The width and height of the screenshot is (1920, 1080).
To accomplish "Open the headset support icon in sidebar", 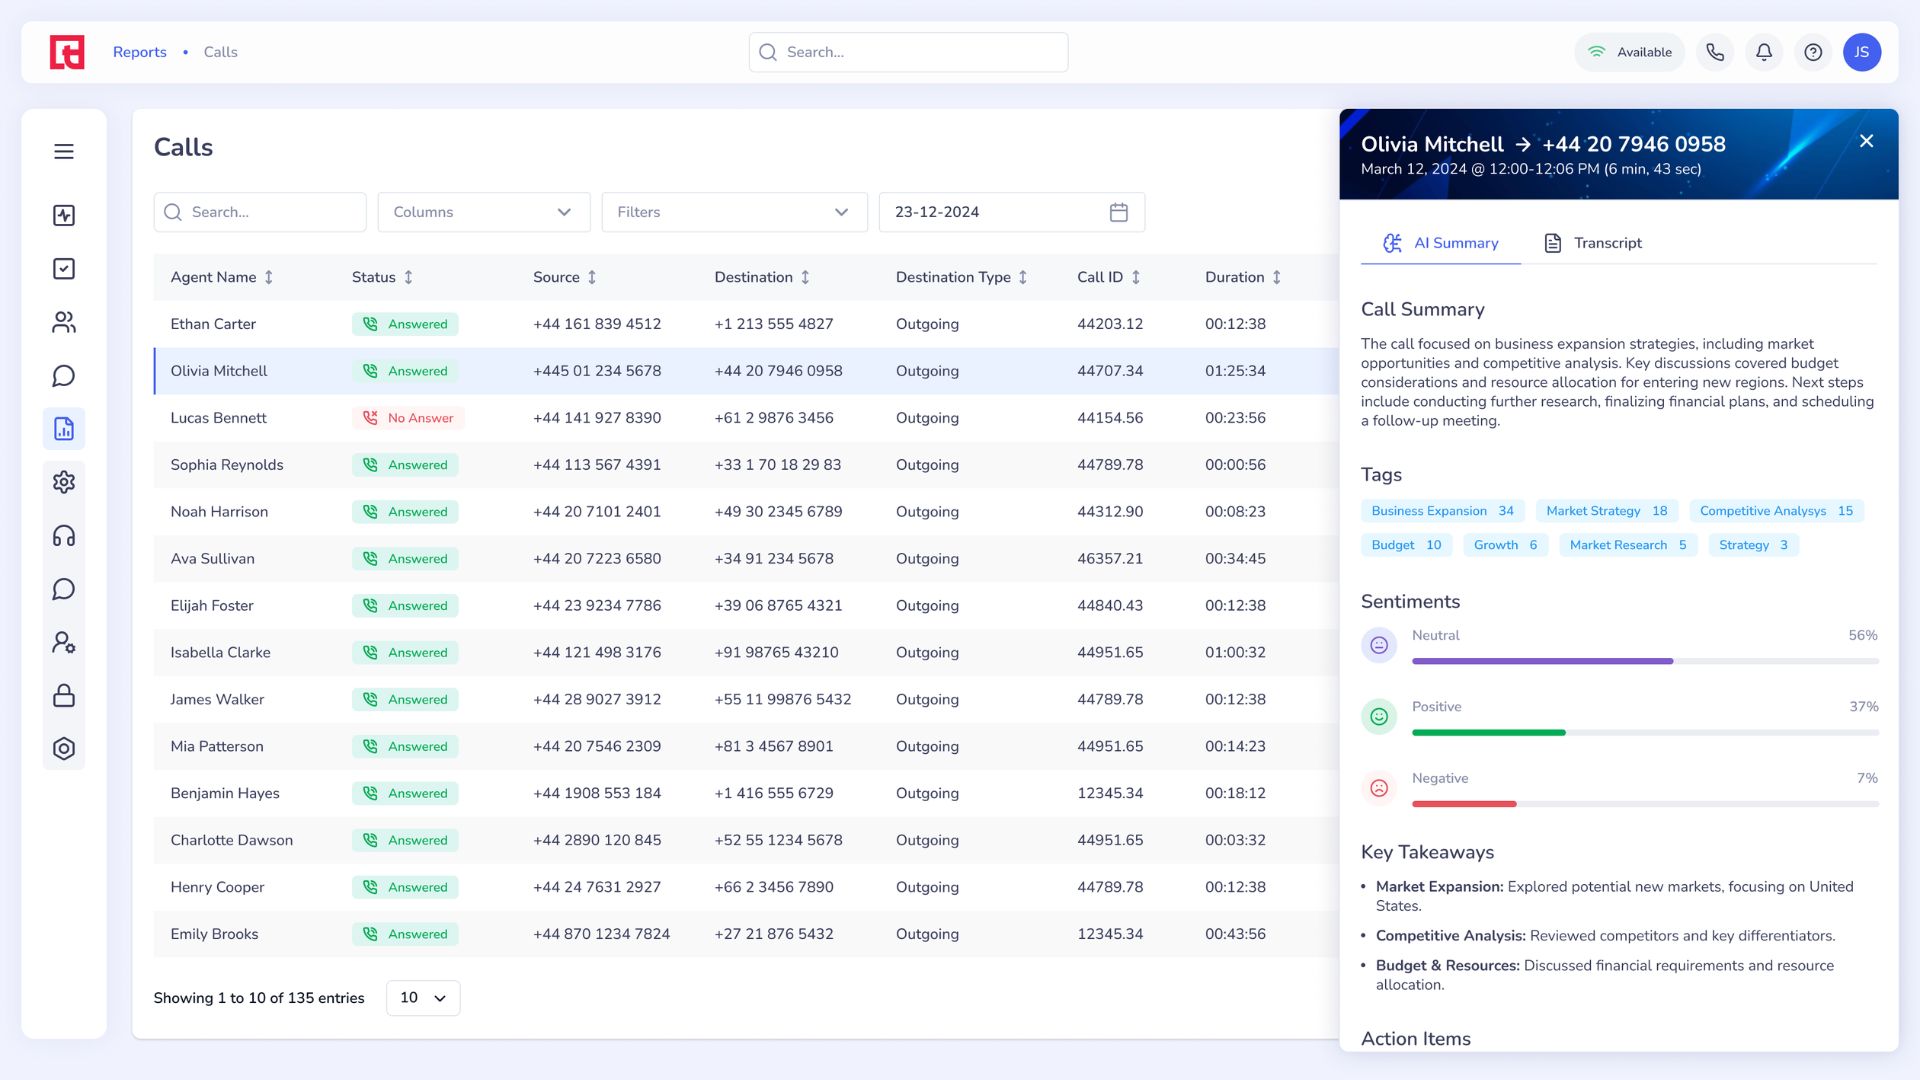I will click(64, 535).
